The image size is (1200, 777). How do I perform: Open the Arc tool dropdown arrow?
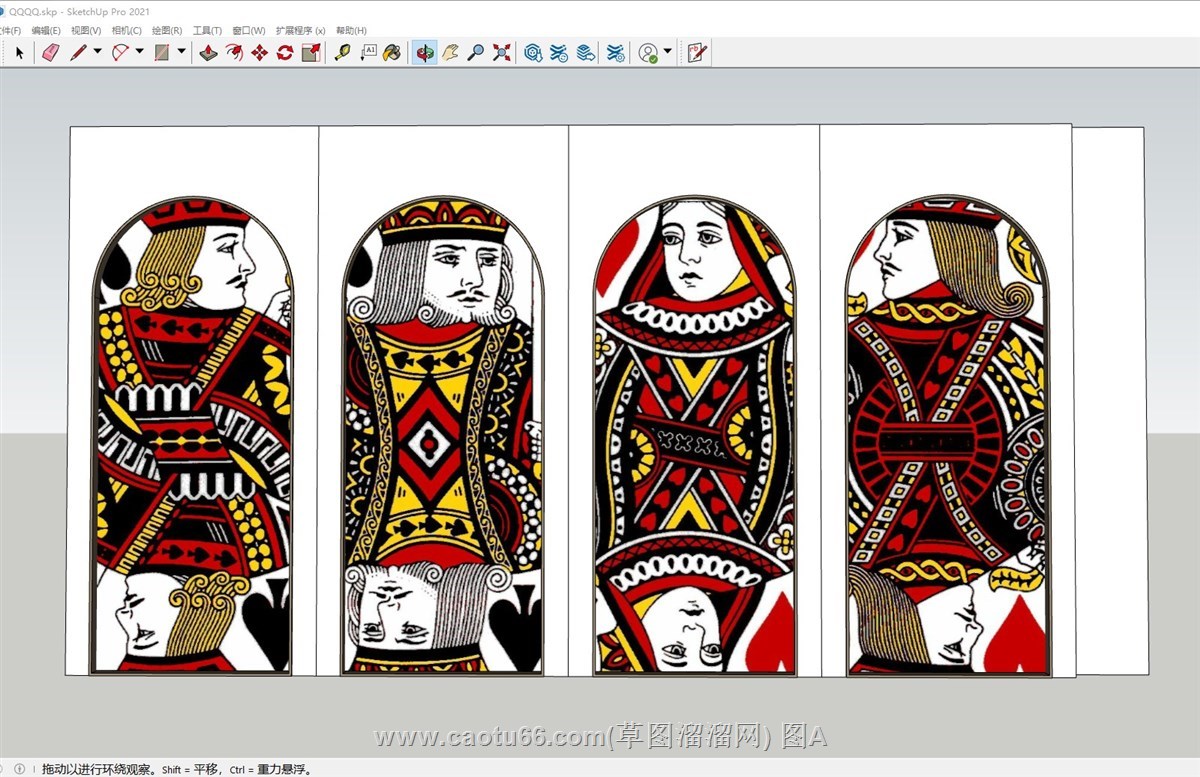(x=140, y=52)
